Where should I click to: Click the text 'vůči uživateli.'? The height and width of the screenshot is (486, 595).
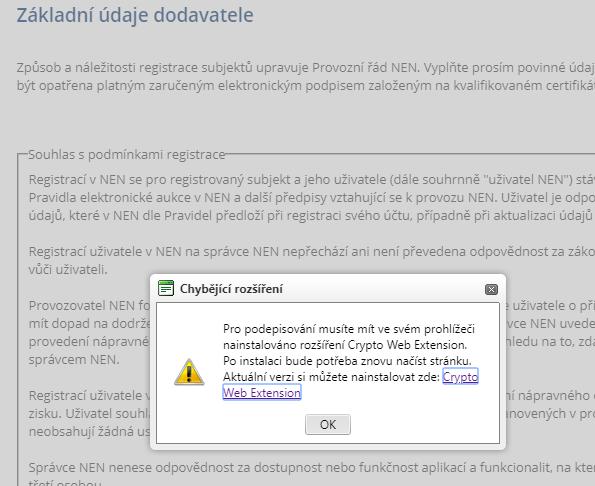[x=68, y=270]
